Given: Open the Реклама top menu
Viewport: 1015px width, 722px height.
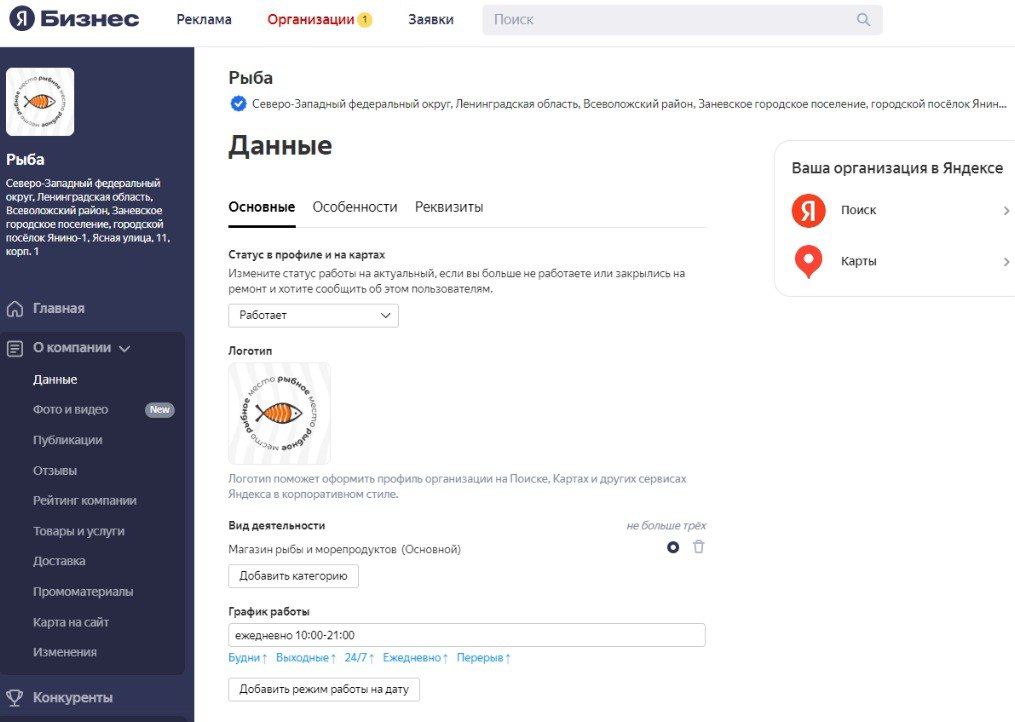Looking at the screenshot, I should (204, 19).
